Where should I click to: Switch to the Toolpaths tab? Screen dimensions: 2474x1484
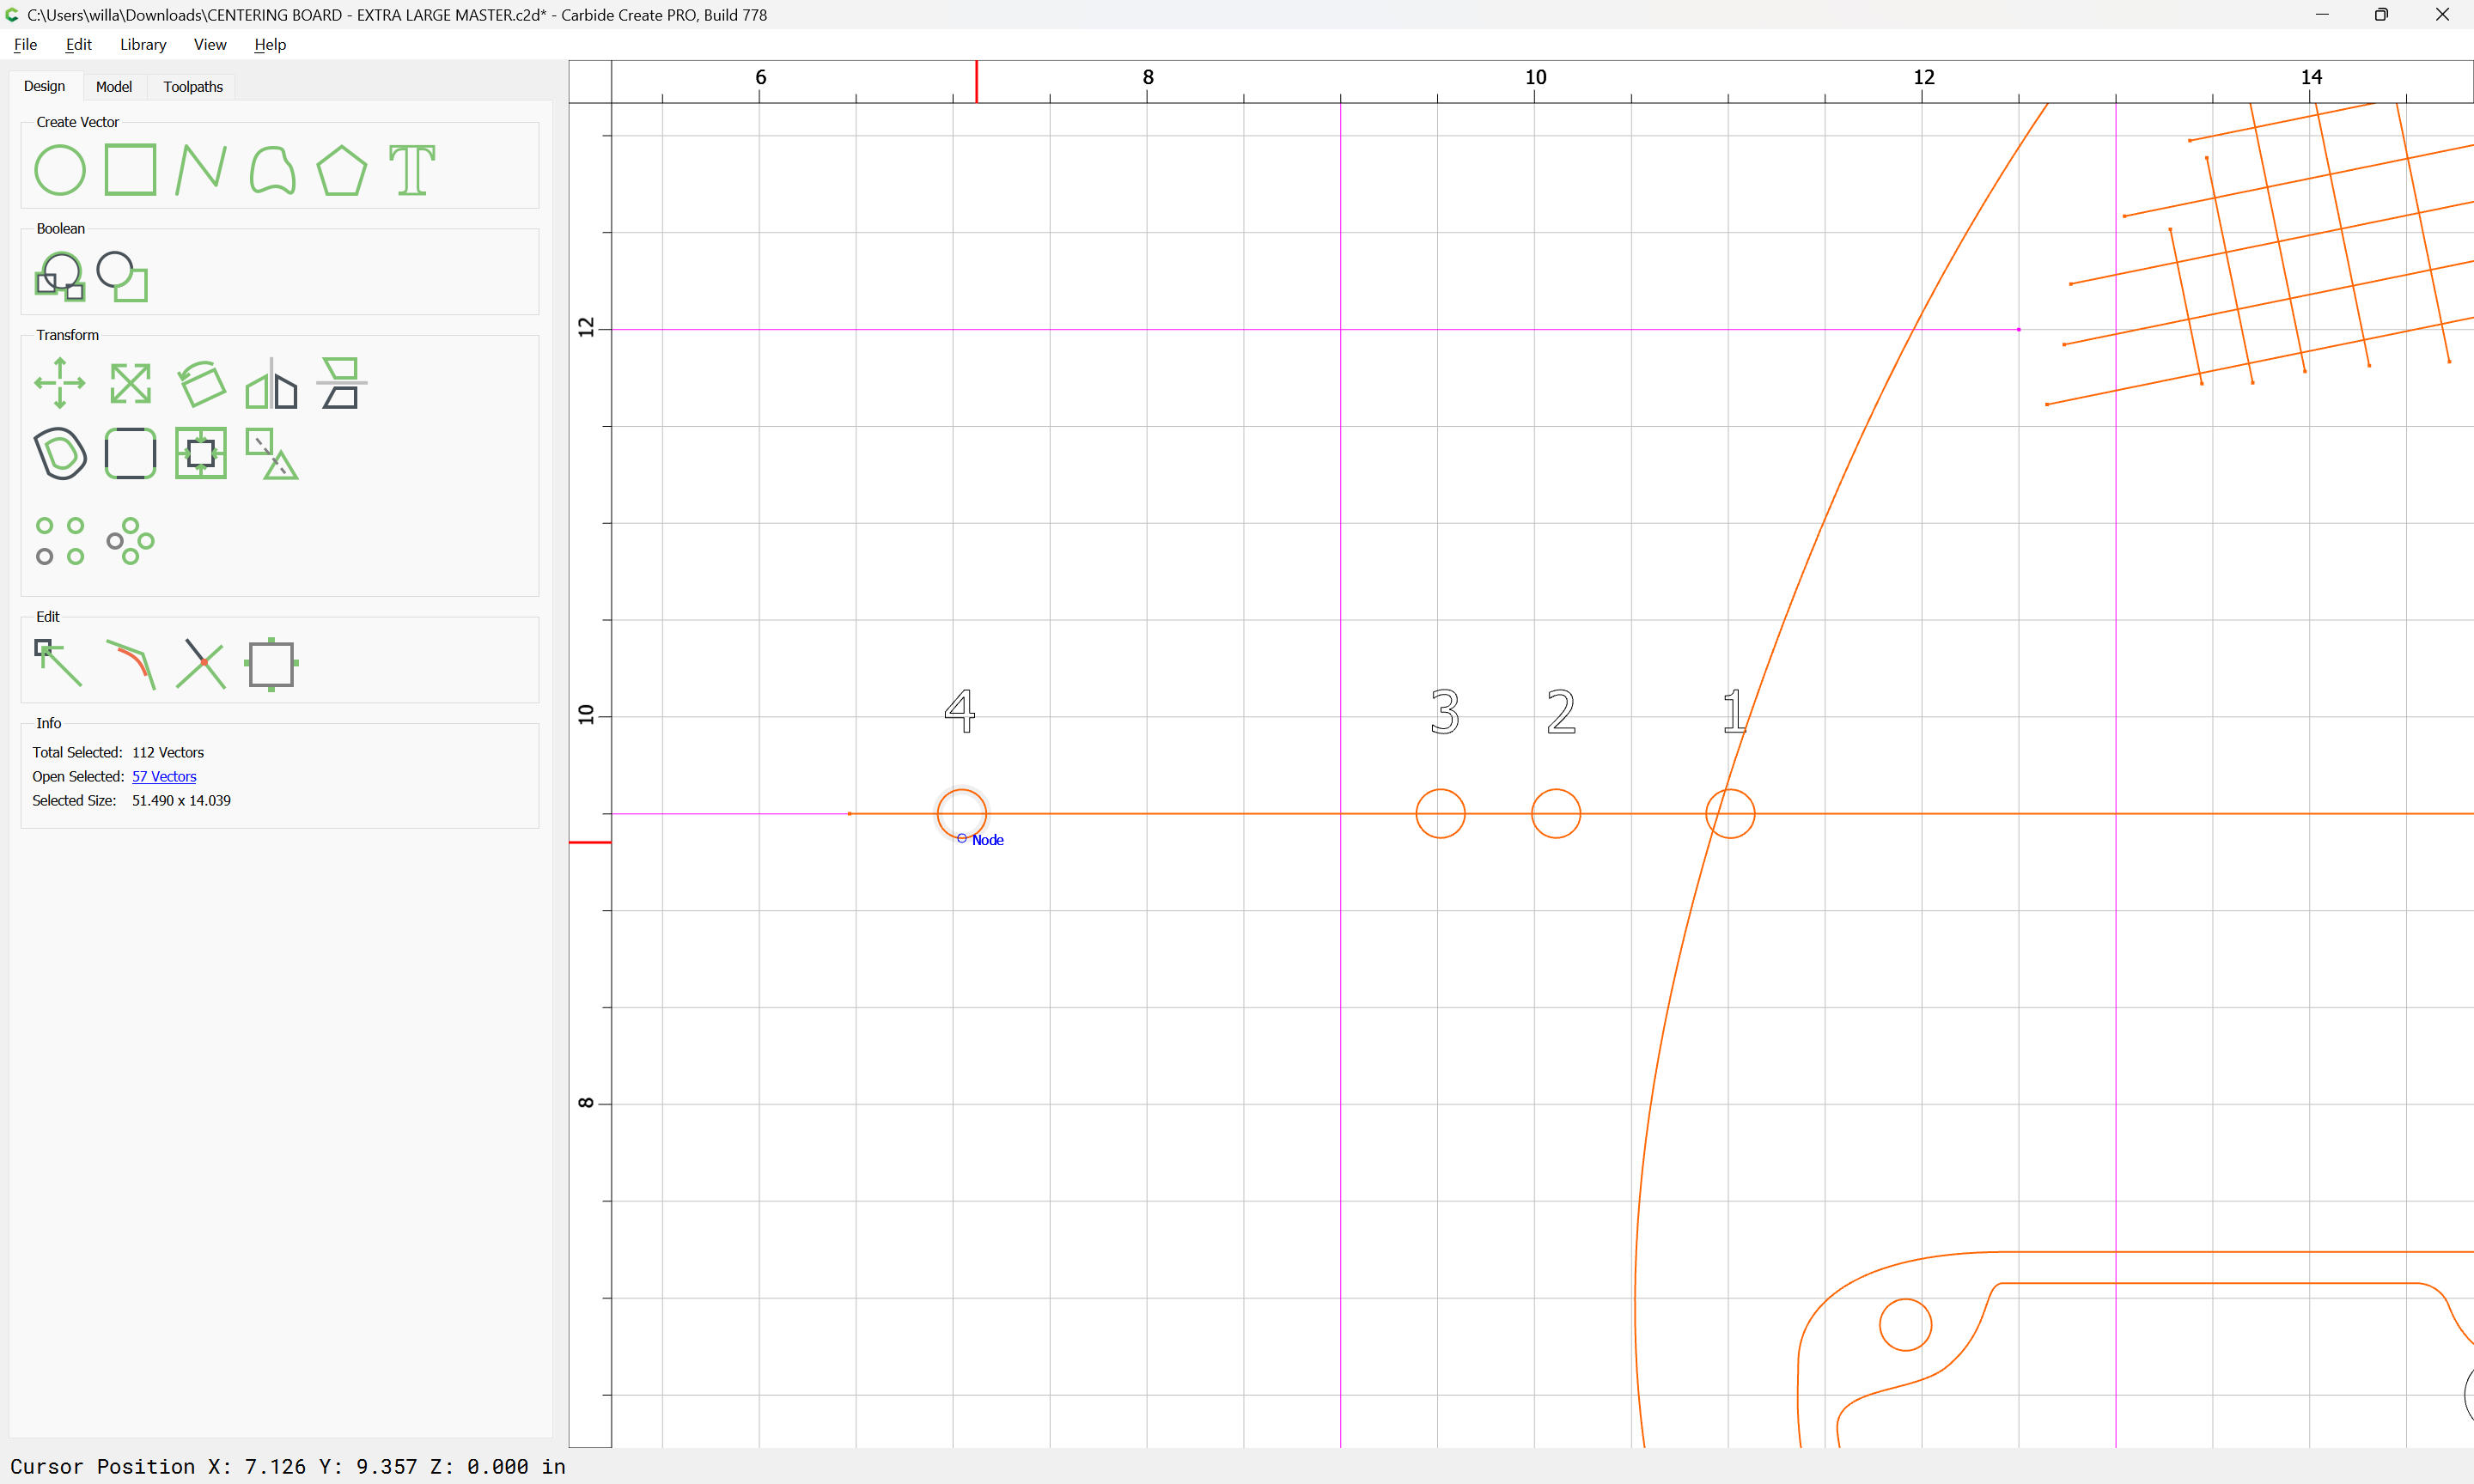(x=193, y=87)
